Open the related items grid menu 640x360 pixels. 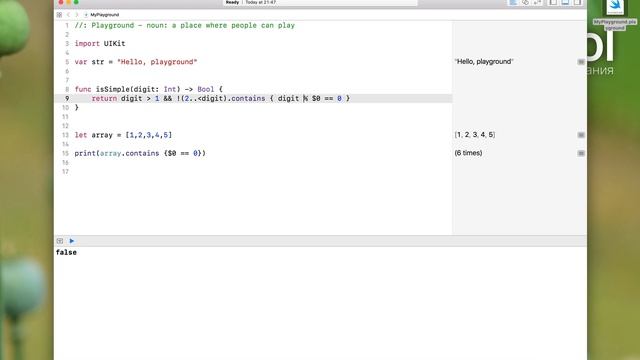59,15
